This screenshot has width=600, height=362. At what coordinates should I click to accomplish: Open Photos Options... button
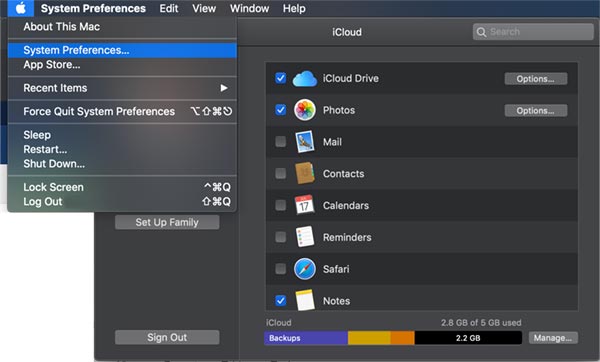click(536, 111)
